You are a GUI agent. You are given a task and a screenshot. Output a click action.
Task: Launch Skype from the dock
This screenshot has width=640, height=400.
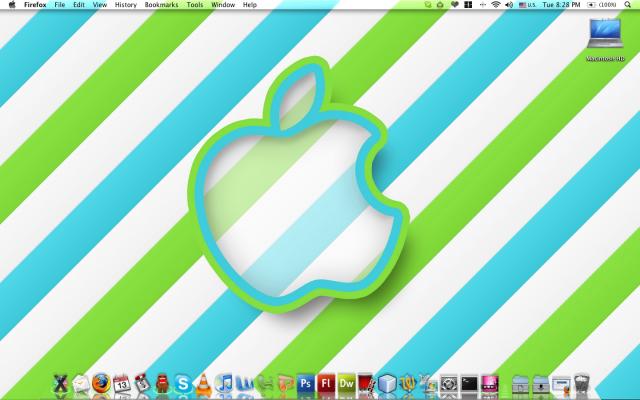point(183,384)
